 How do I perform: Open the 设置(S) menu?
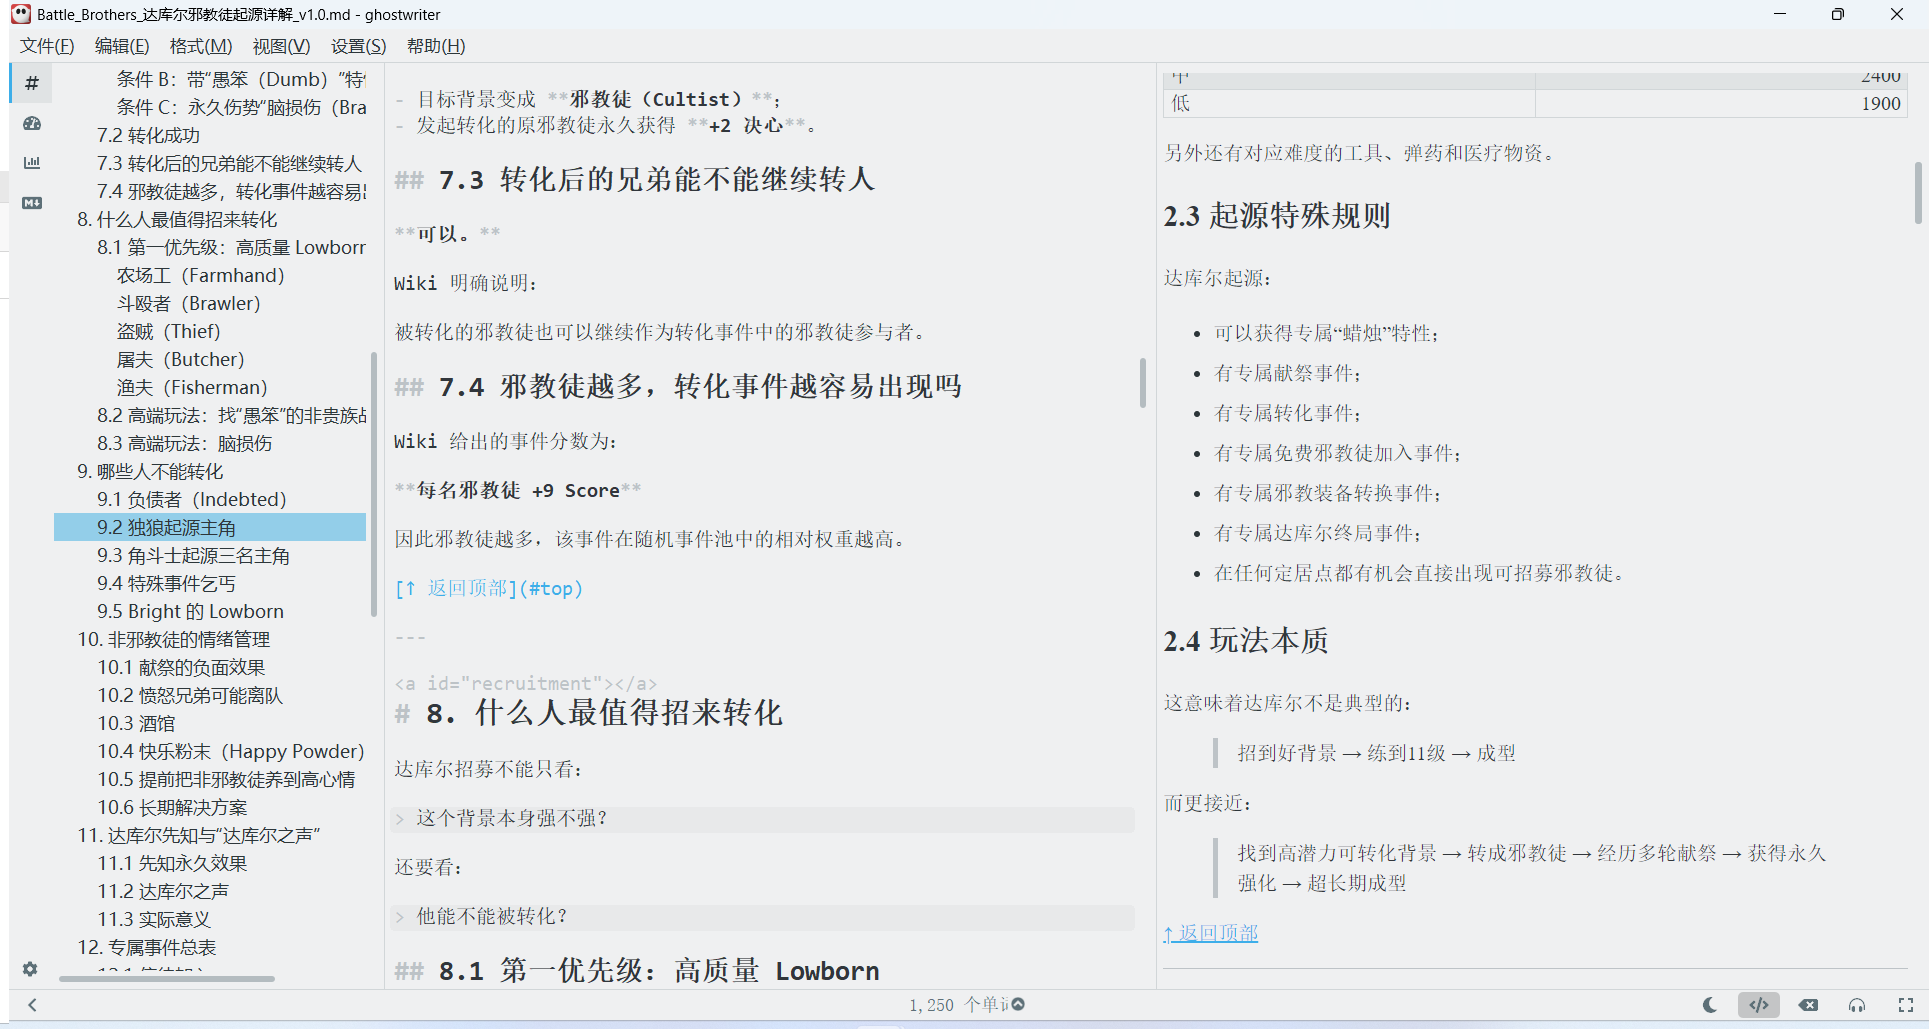click(x=359, y=46)
